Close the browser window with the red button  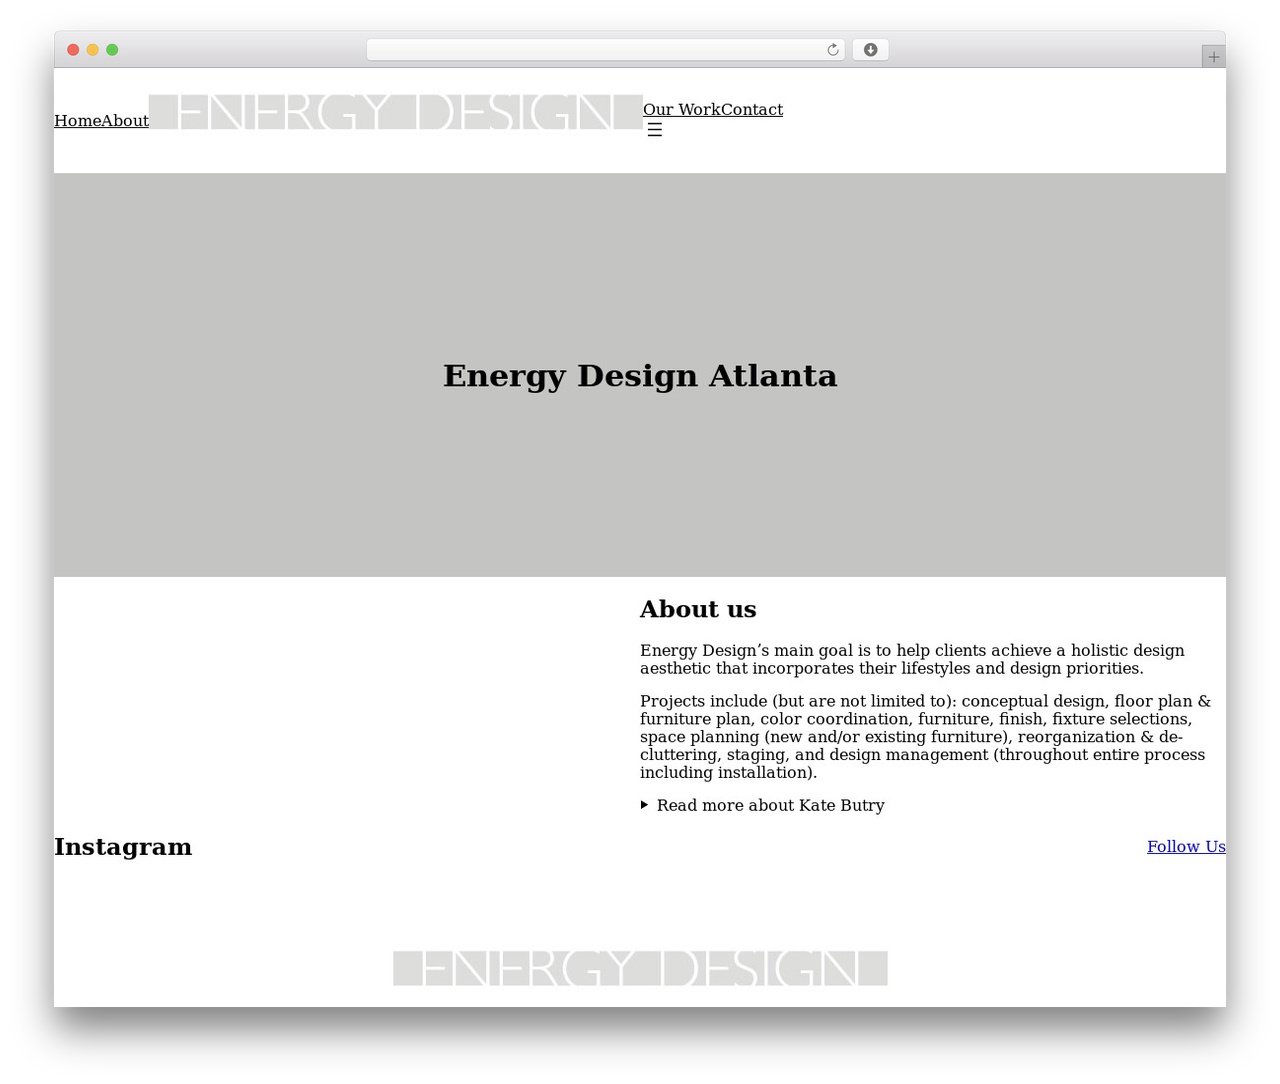click(73, 50)
